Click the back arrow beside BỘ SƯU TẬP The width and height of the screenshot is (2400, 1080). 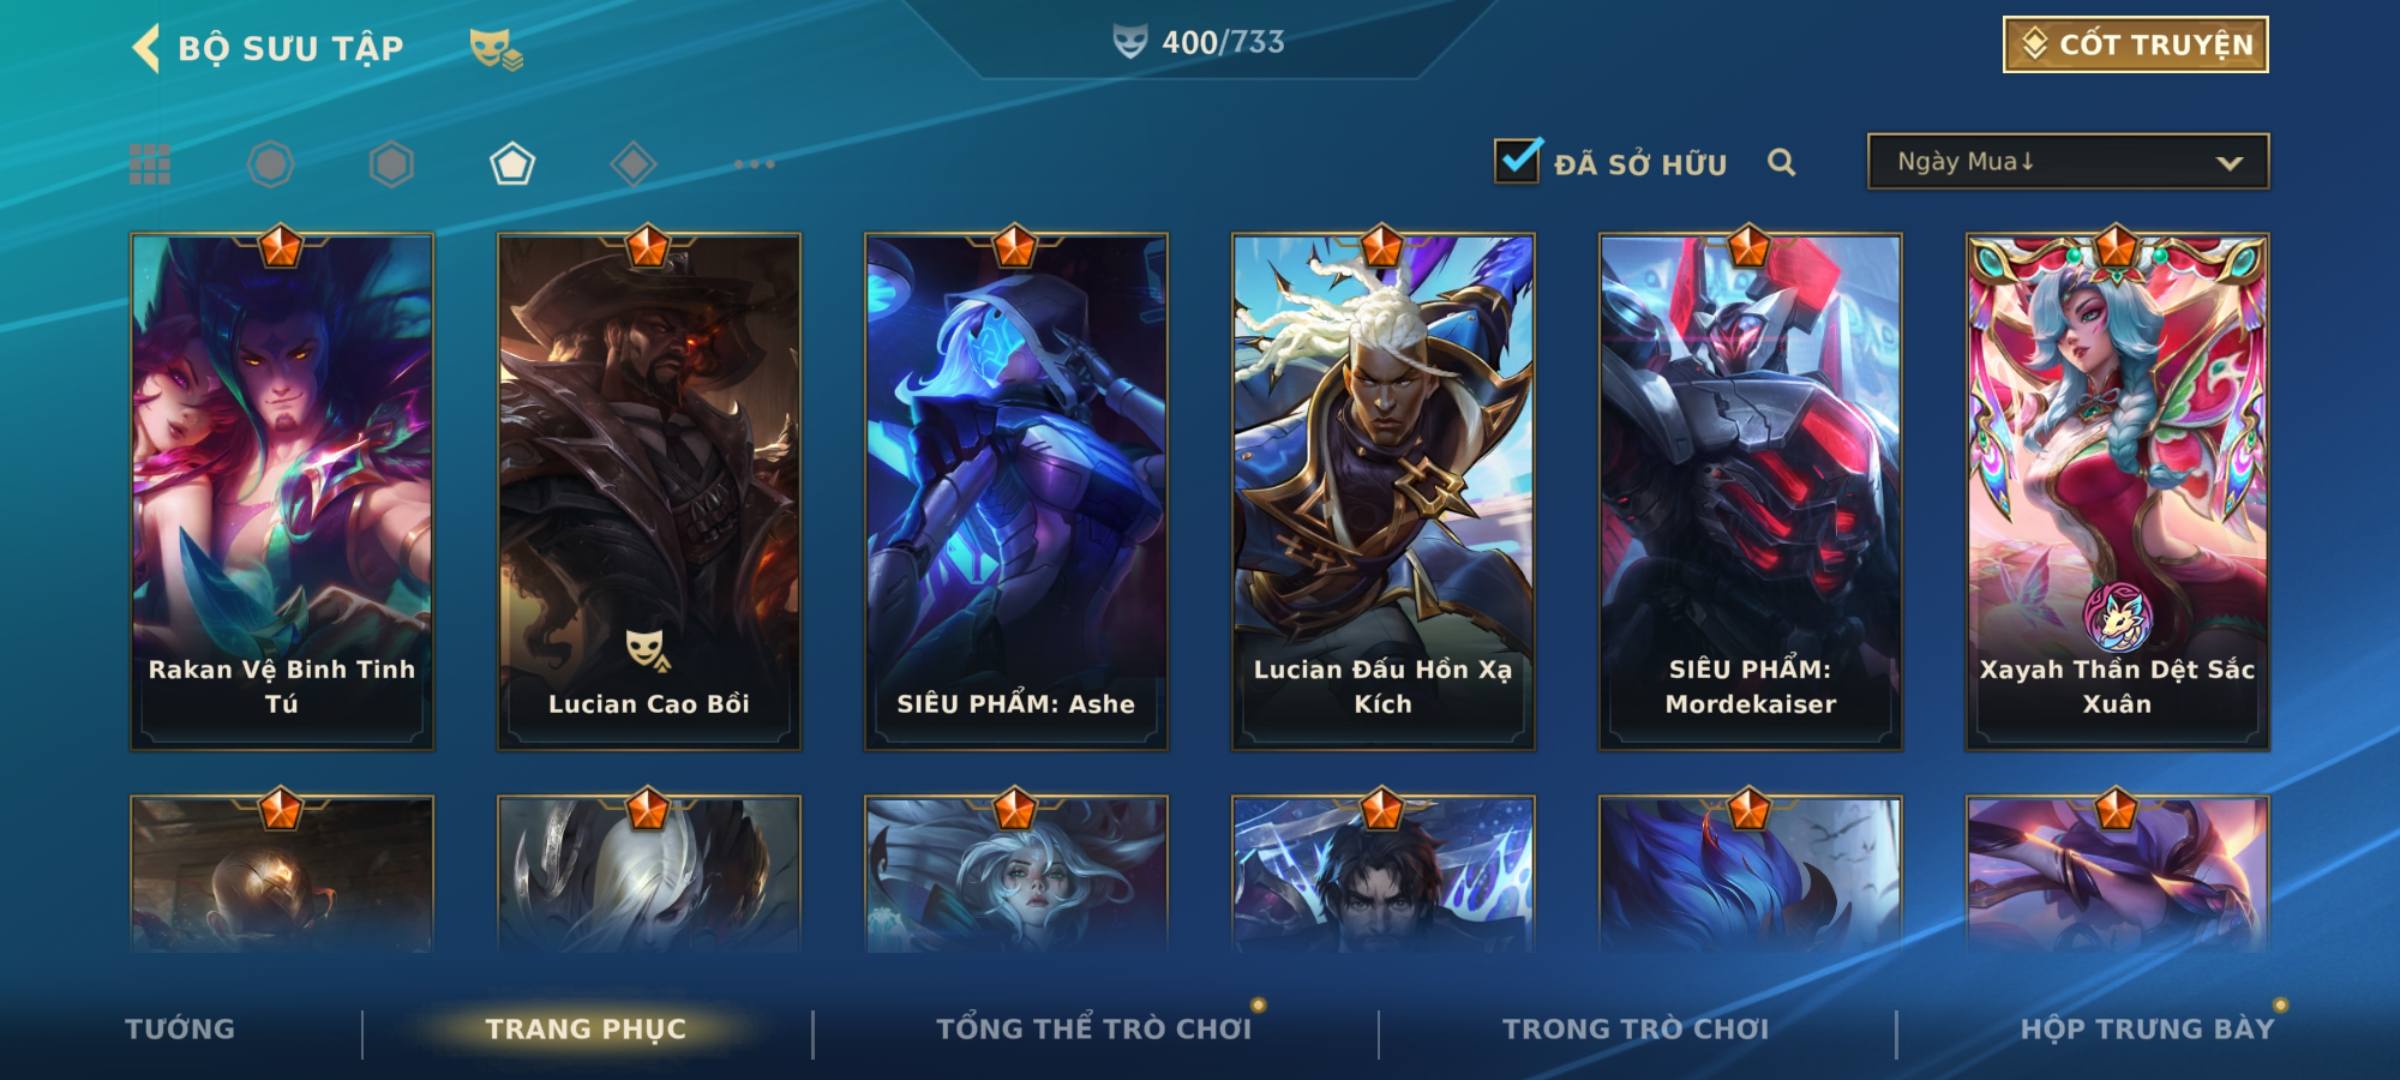pos(146,48)
